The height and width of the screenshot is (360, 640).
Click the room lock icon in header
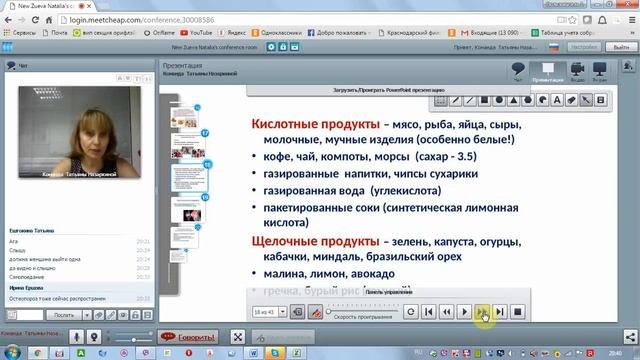pyautogui.click(x=283, y=47)
